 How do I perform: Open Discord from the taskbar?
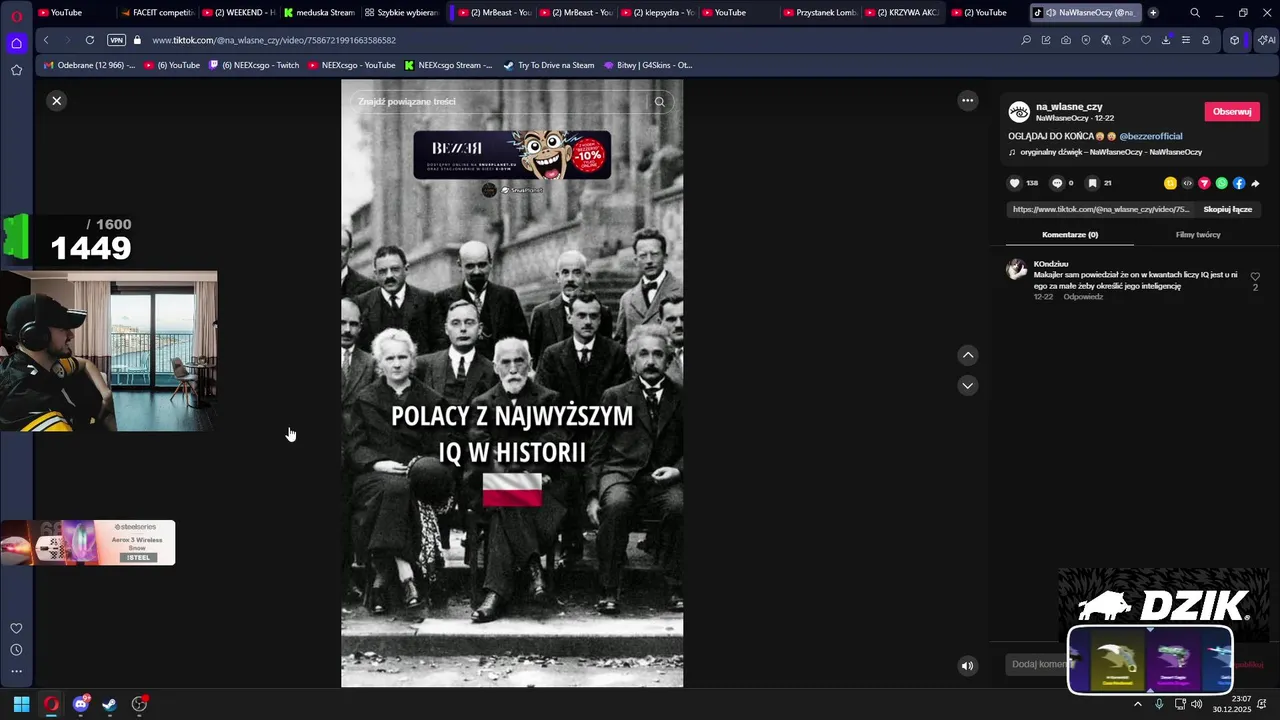point(80,704)
